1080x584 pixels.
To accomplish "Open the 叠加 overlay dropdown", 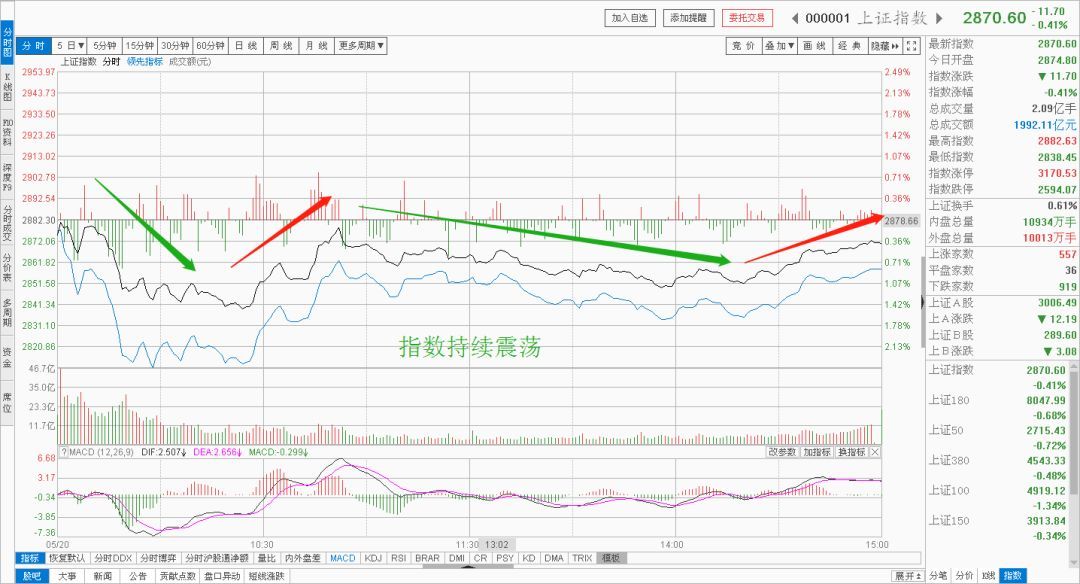I will [x=779, y=46].
